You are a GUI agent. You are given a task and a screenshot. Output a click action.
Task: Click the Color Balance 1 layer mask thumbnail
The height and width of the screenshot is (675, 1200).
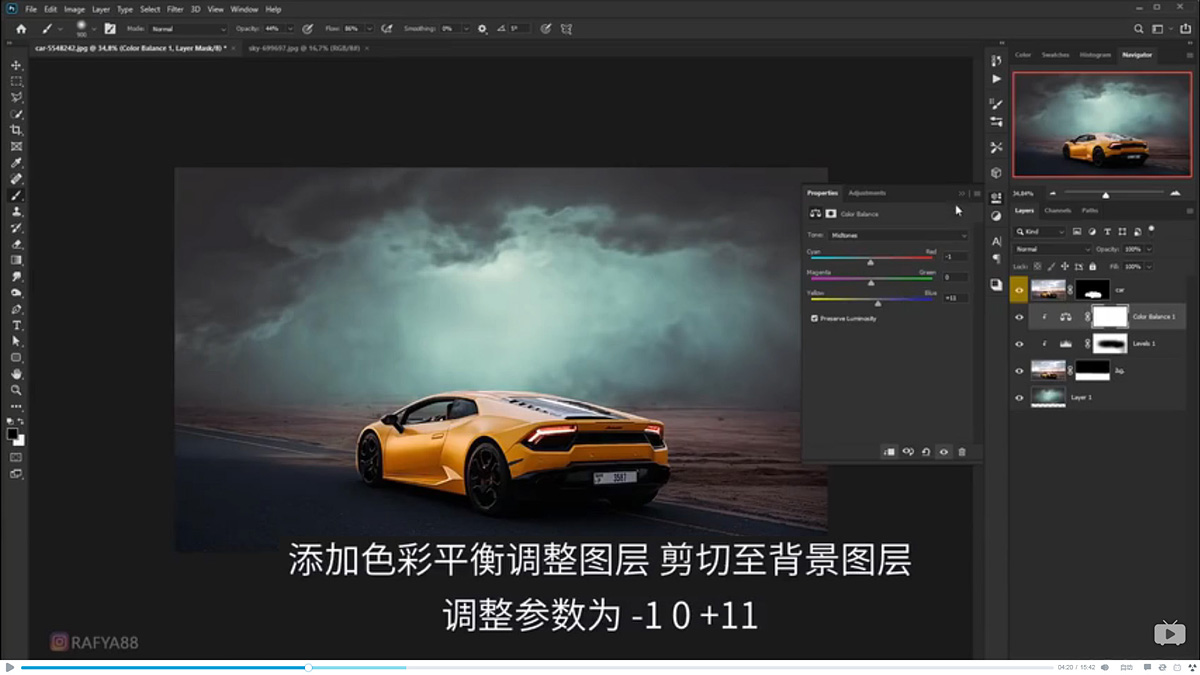pos(1110,317)
